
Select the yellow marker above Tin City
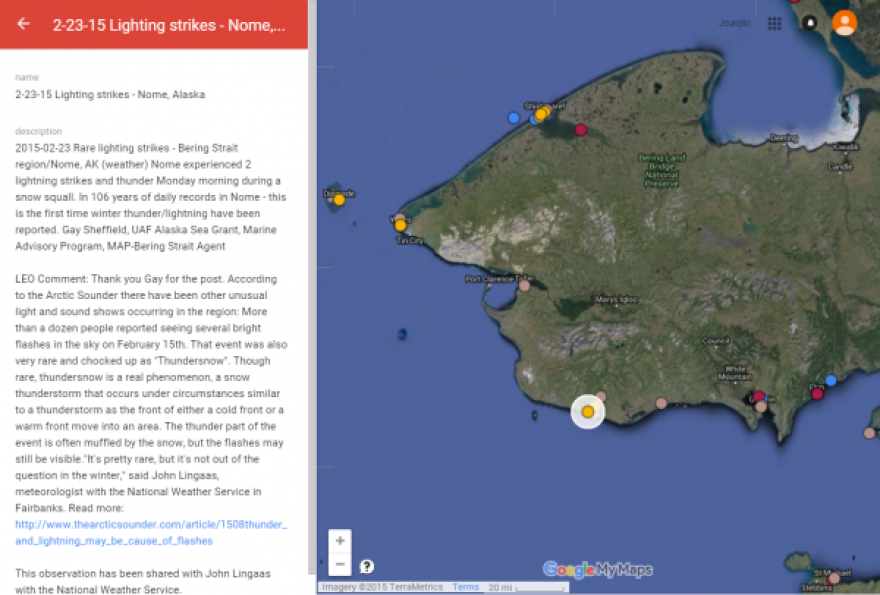pyautogui.click(x=400, y=226)
